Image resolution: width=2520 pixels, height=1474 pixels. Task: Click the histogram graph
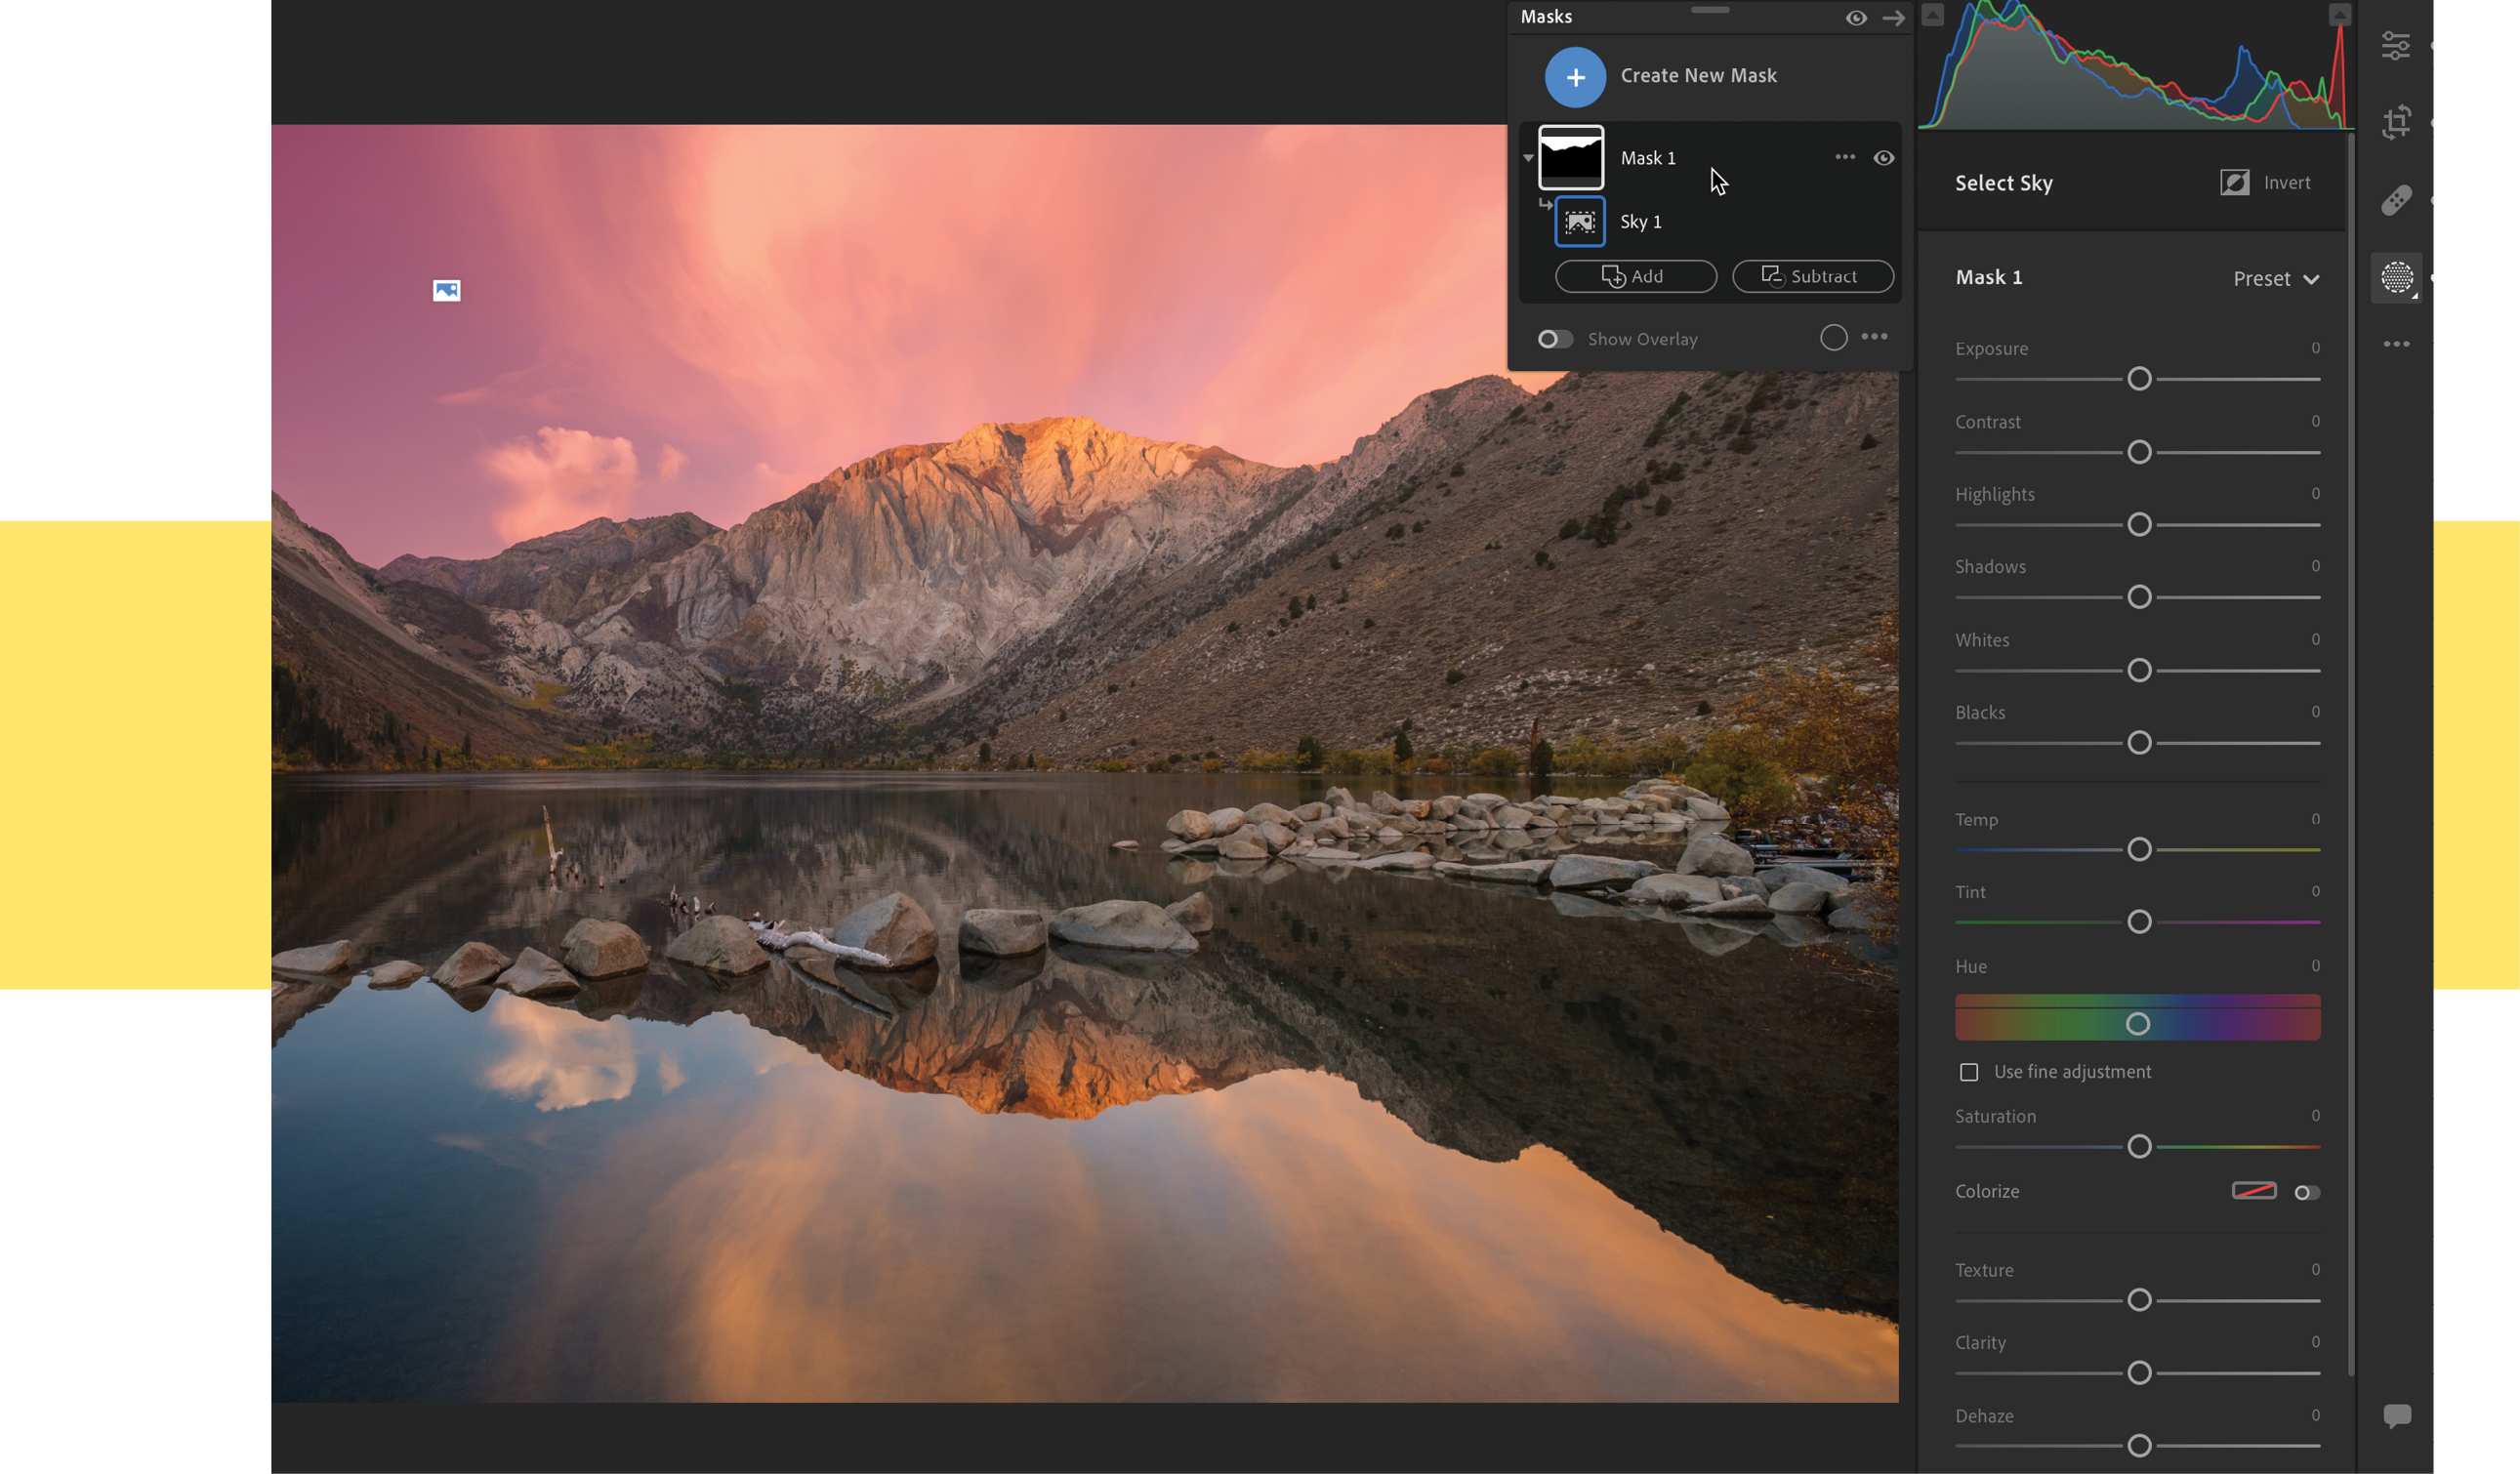[x=2136, y=66]
